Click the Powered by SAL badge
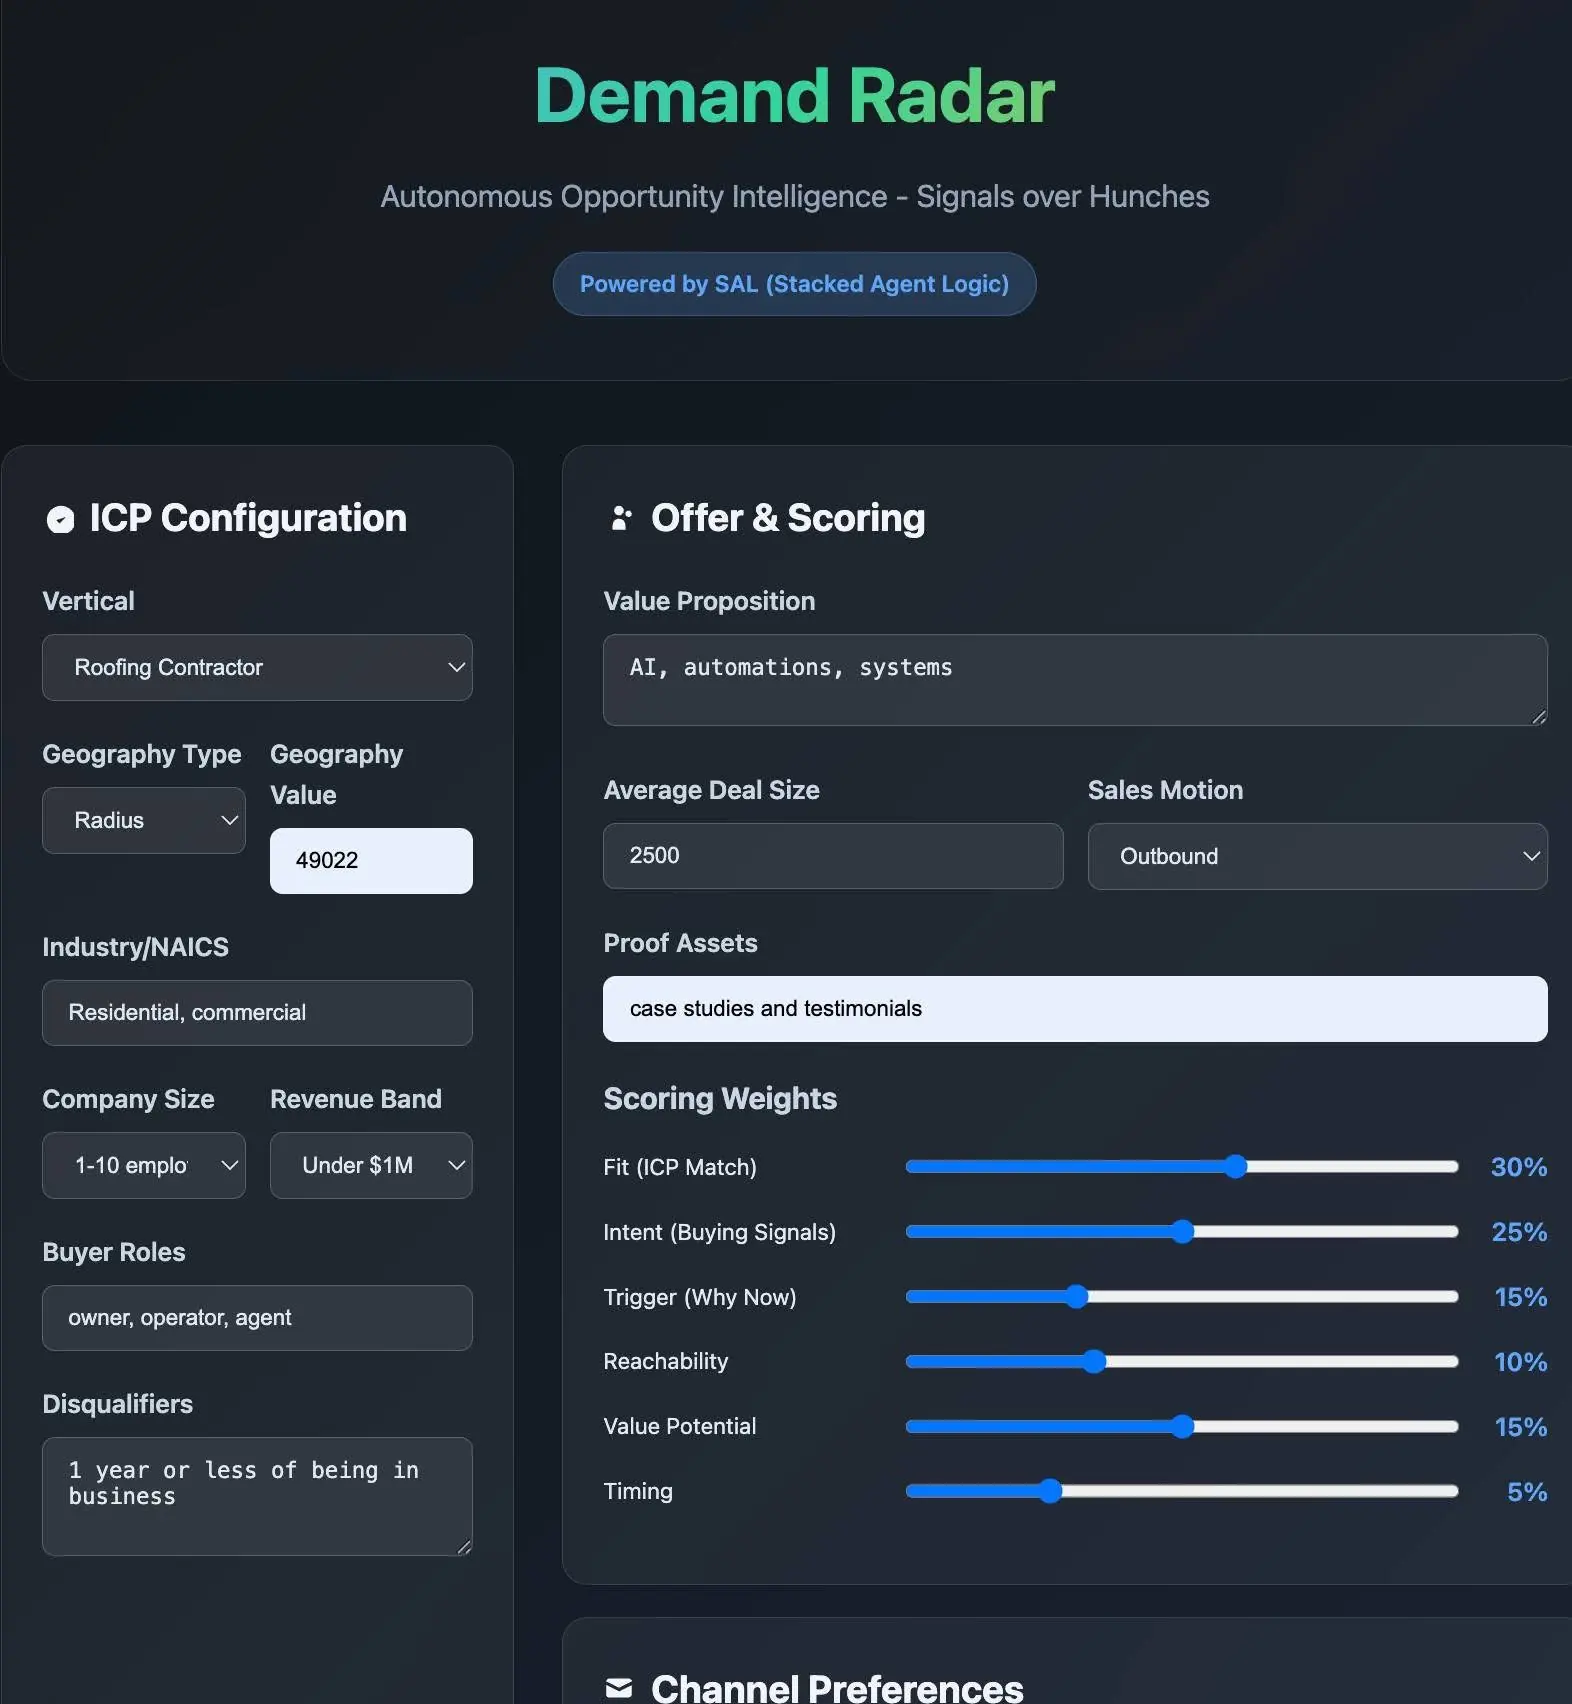Screen dimensions: 1572x1704 (x=794, y=284)
